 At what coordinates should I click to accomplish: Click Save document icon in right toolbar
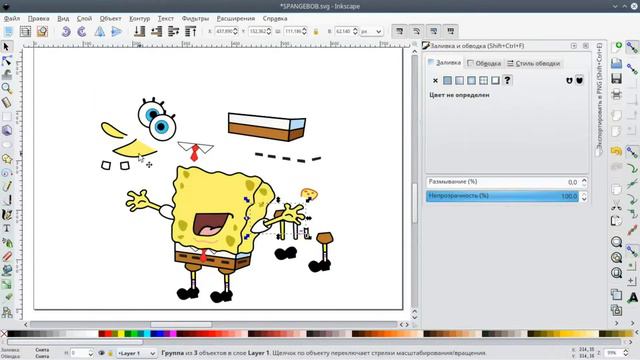(x=616, y=78)
